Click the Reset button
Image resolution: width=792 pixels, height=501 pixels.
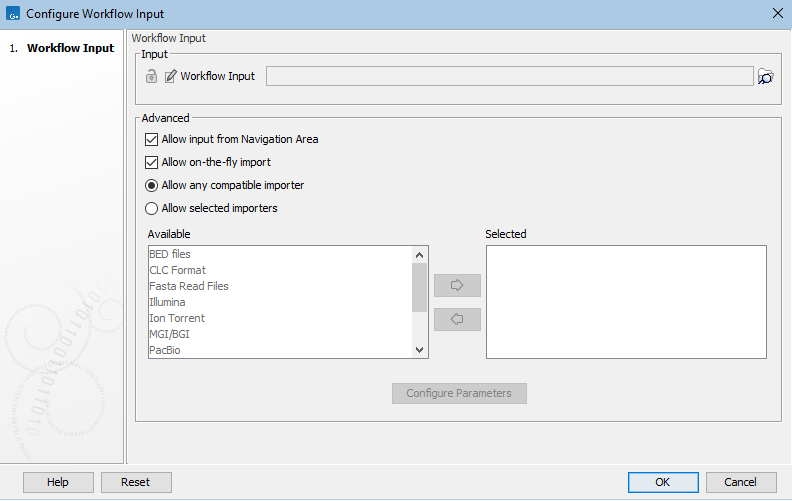136,482
